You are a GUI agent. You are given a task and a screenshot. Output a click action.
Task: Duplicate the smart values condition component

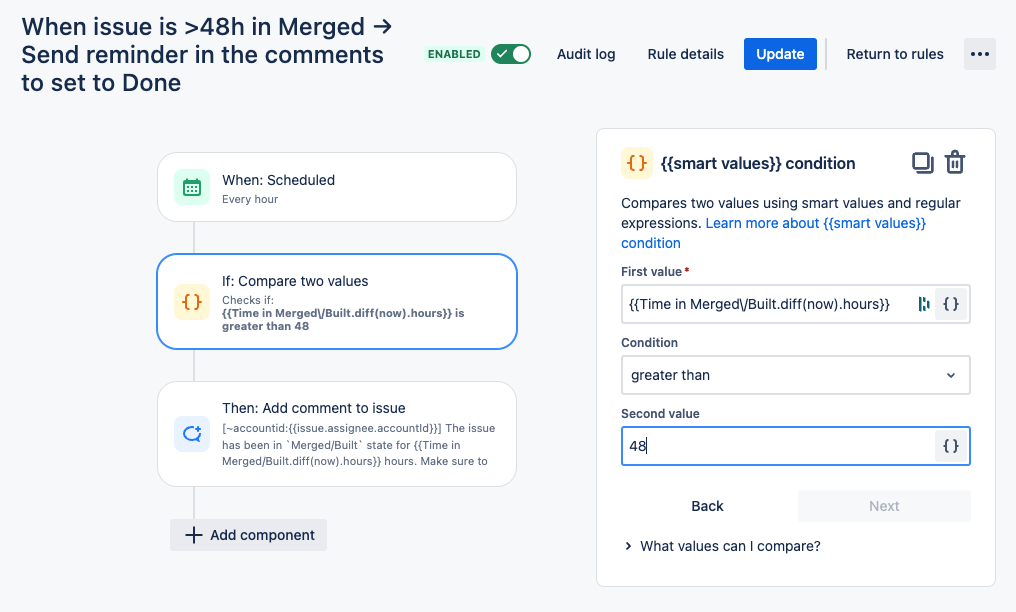[x=923, y=163]
